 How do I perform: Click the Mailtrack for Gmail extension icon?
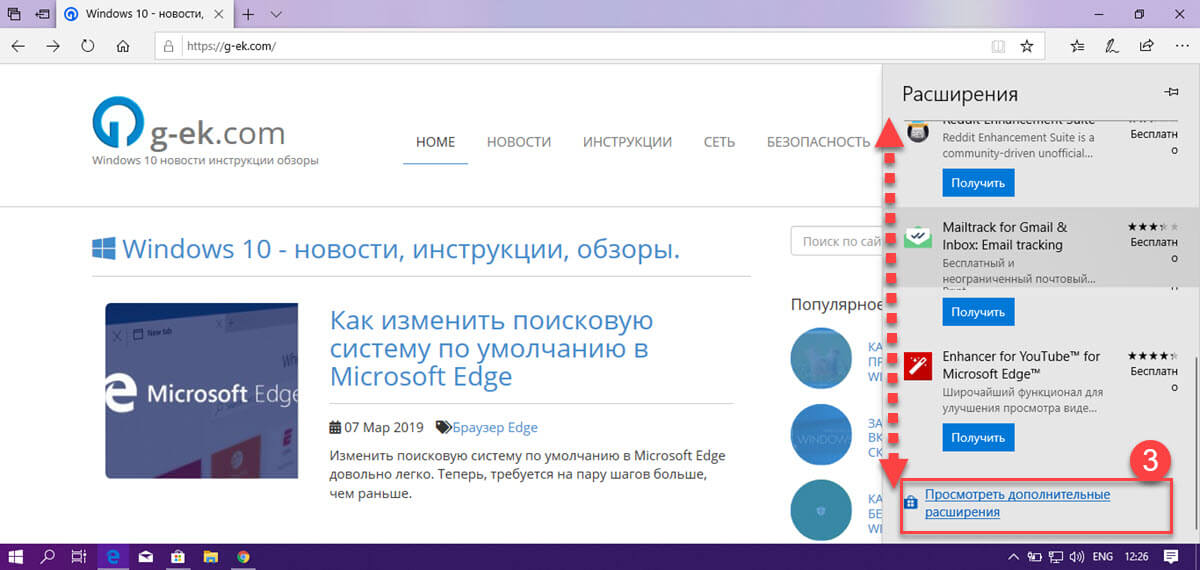pos(918,237)
